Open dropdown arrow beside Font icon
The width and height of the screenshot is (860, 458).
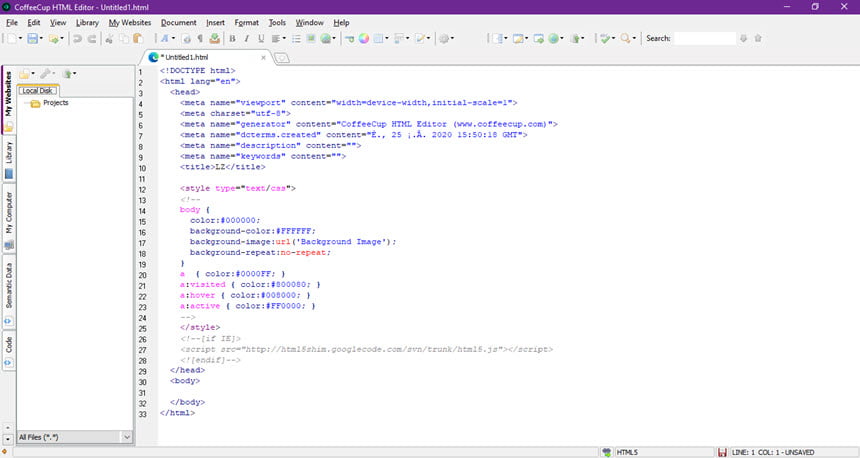pyautogui.click(x=173, y=38)
